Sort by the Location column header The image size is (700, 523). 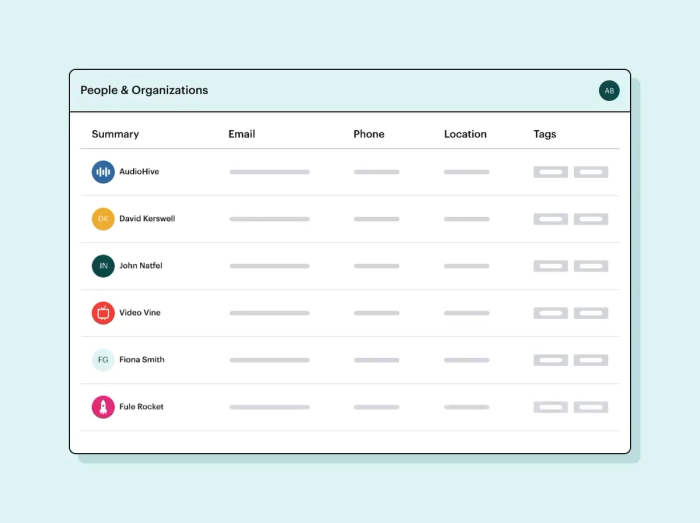point(465,134)
